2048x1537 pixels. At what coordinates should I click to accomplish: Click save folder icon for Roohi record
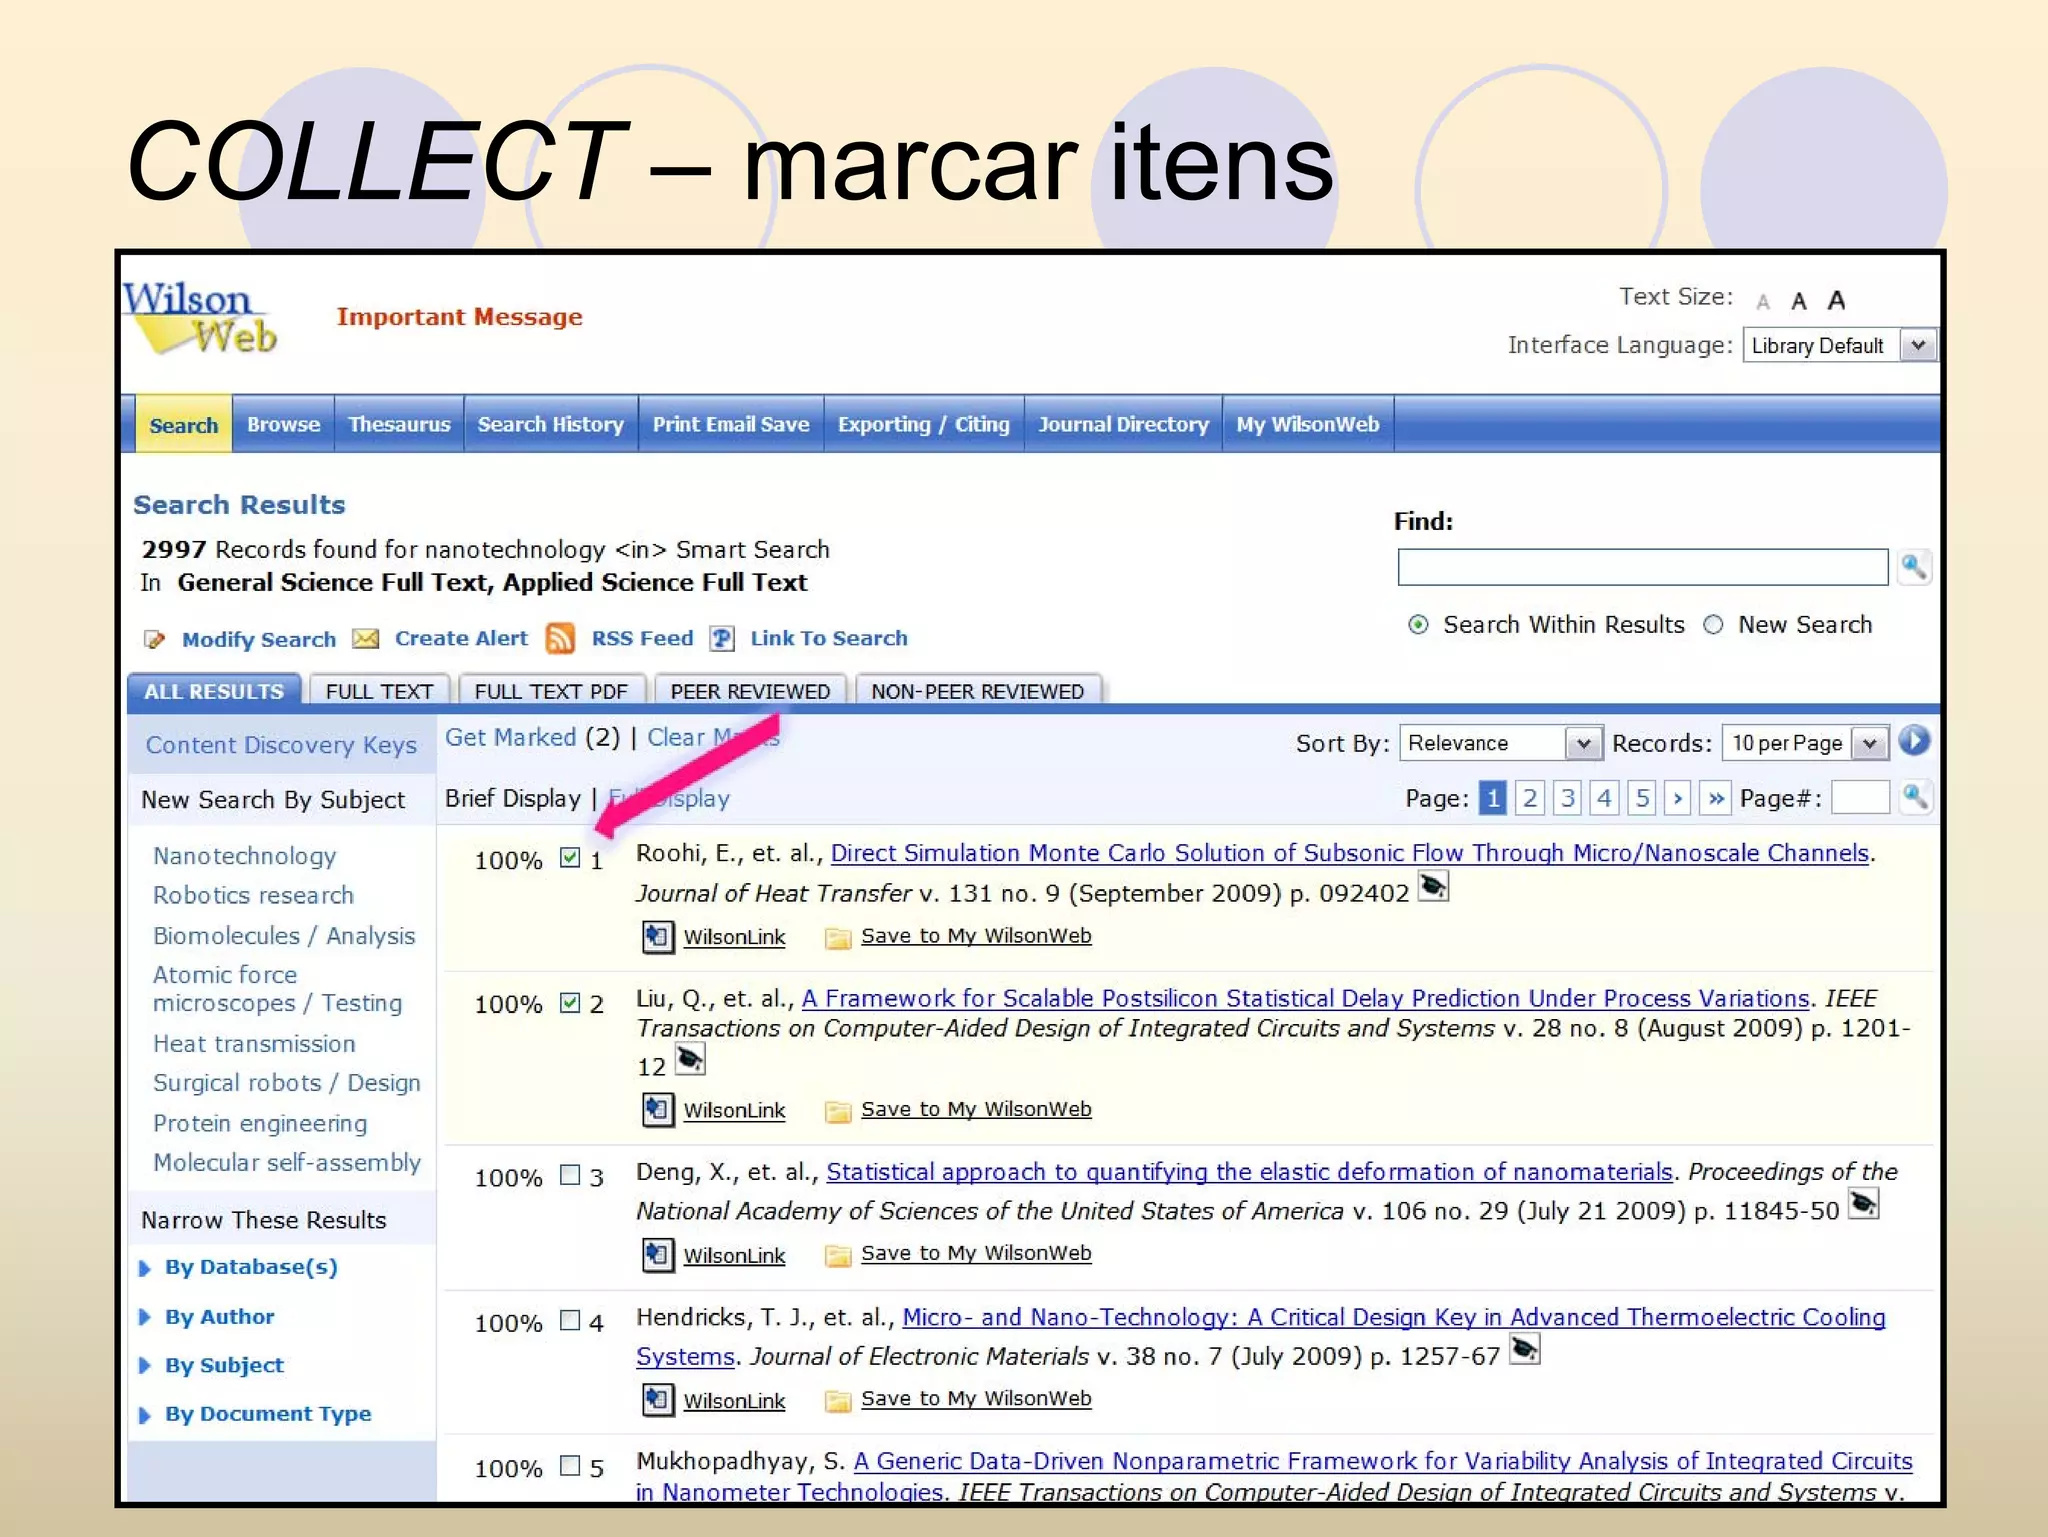[838, 938]
